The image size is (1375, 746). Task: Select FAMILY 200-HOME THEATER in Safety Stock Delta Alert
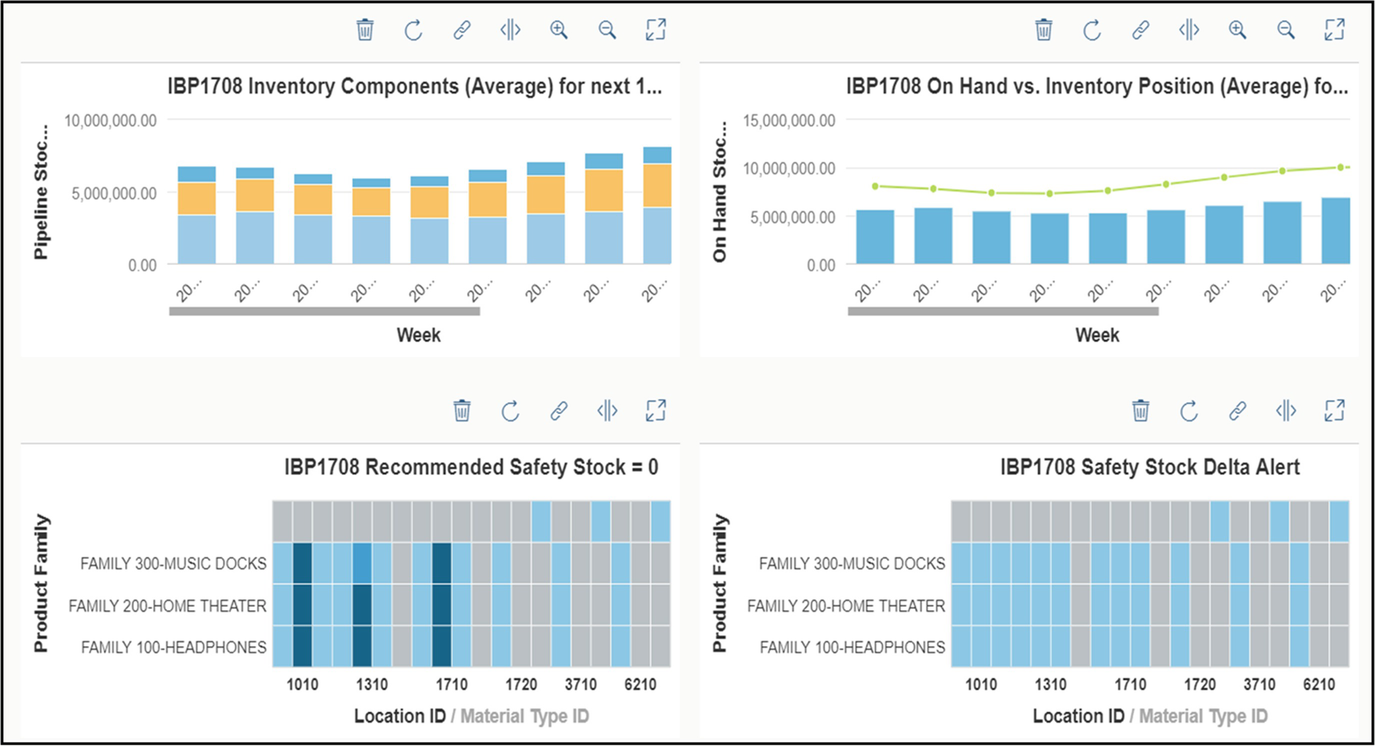click(x=847, y=606)
